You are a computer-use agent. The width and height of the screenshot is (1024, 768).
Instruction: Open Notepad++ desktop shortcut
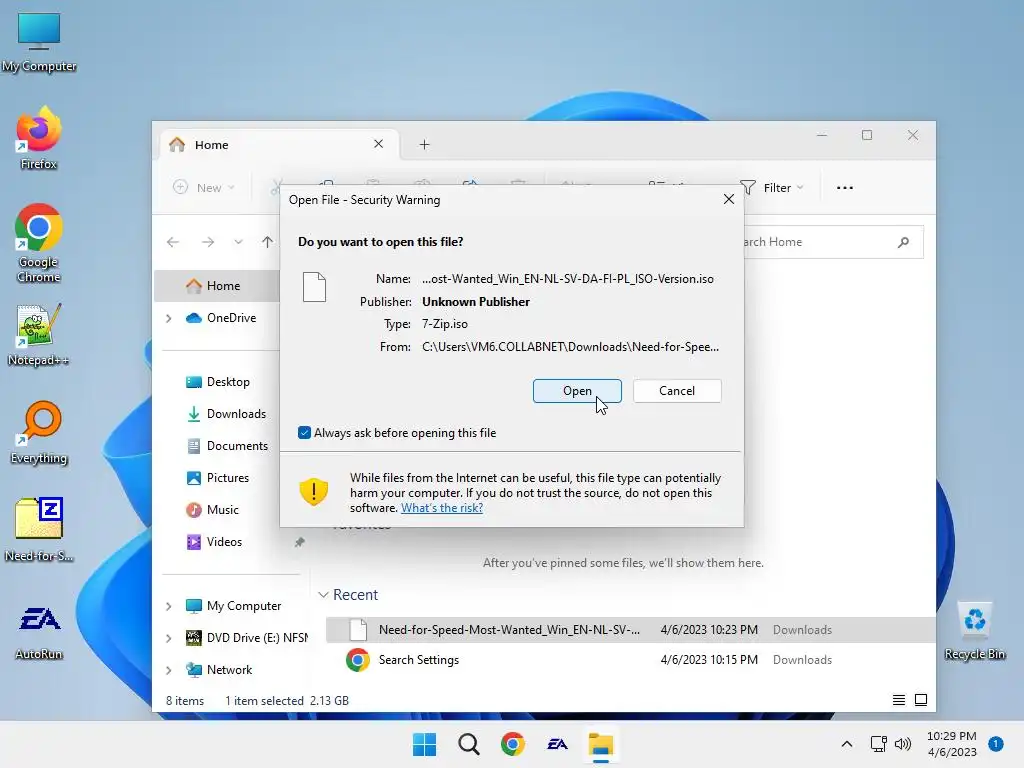click(x=39, y=334)
